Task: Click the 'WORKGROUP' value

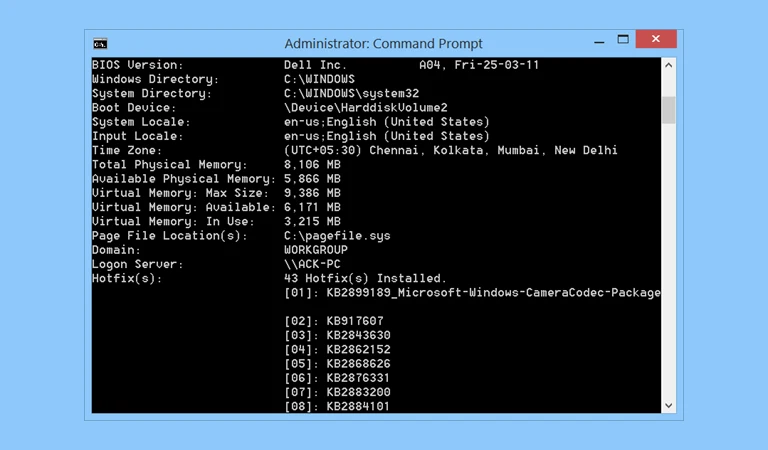Action: click(316, 250)
